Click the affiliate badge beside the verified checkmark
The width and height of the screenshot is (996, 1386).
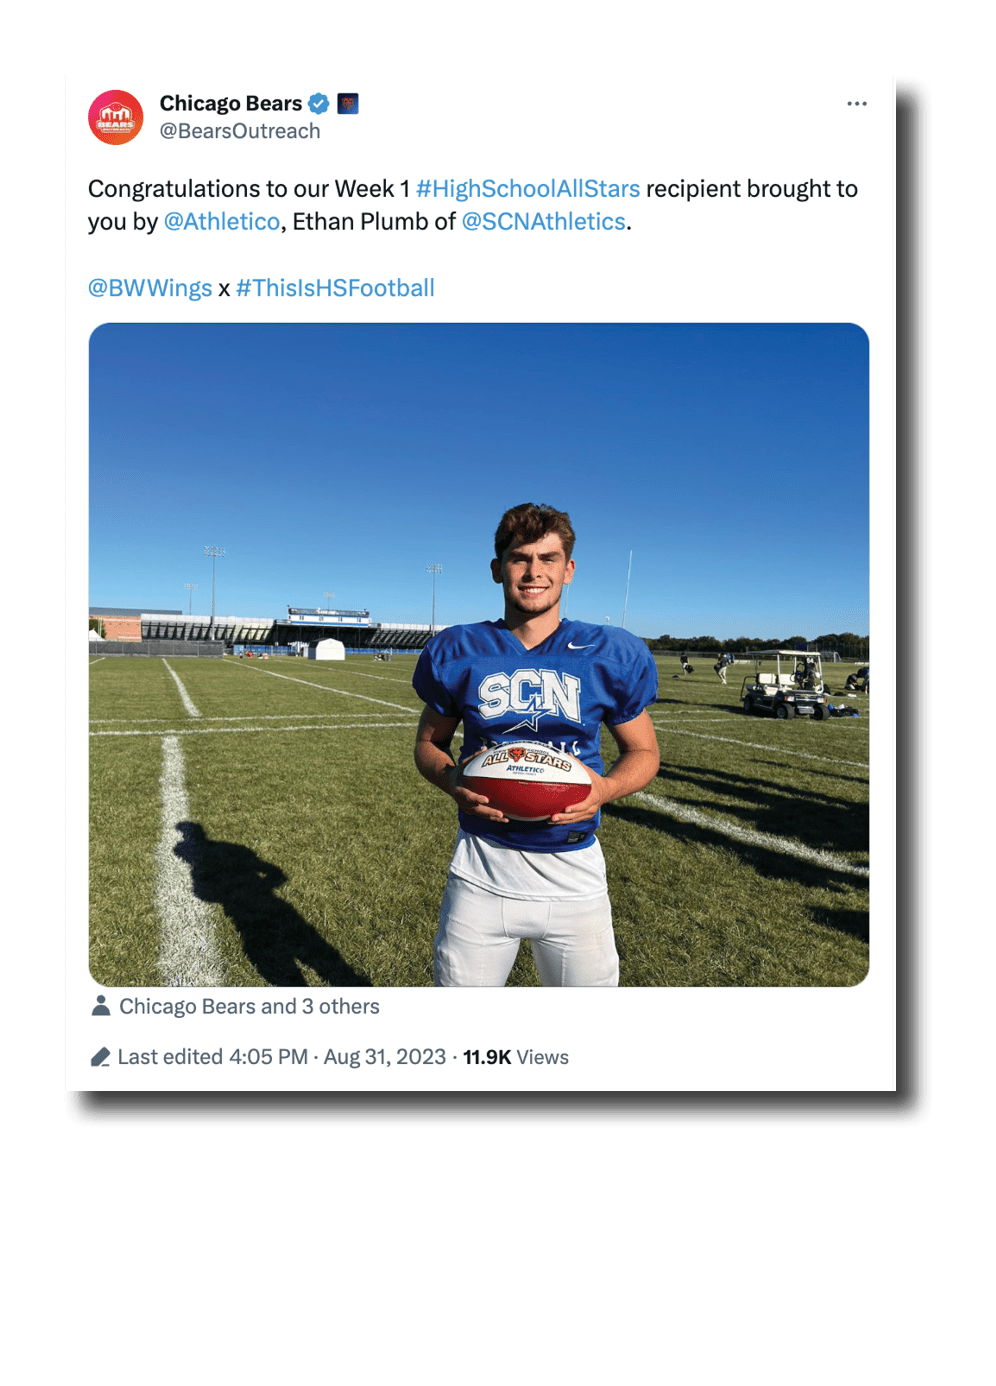347,103
